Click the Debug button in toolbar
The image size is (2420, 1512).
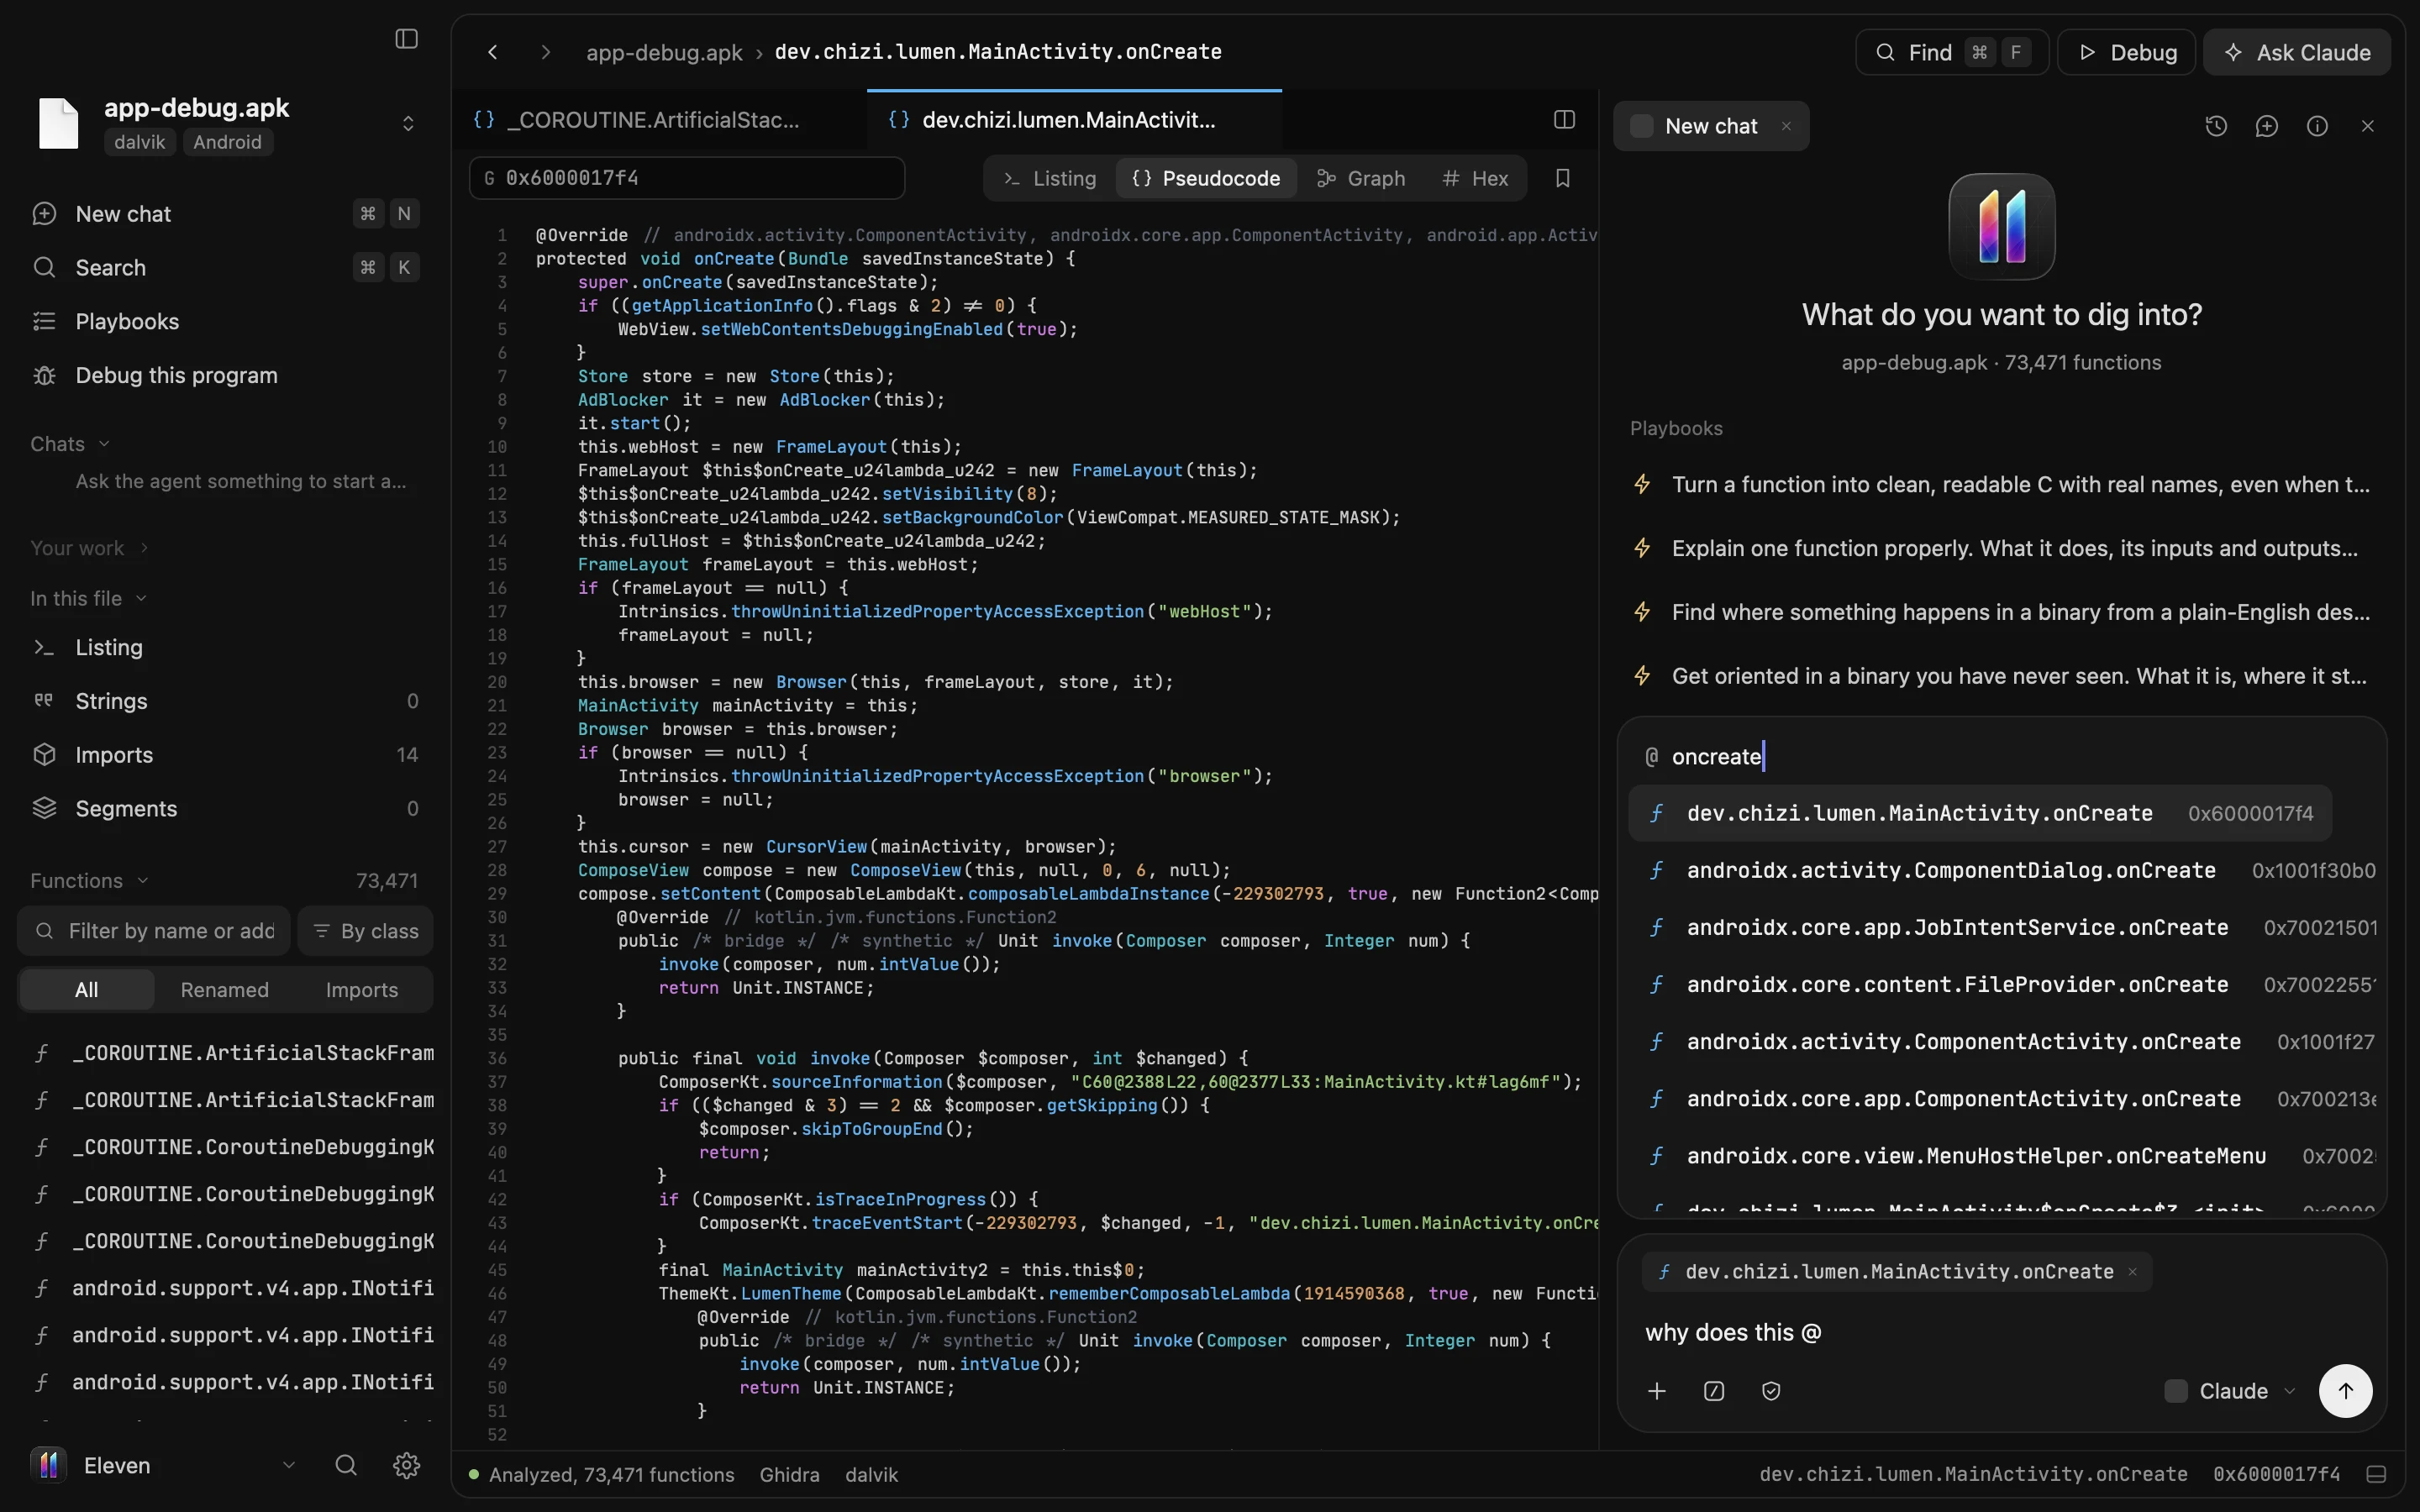(x=2126, y=52)
